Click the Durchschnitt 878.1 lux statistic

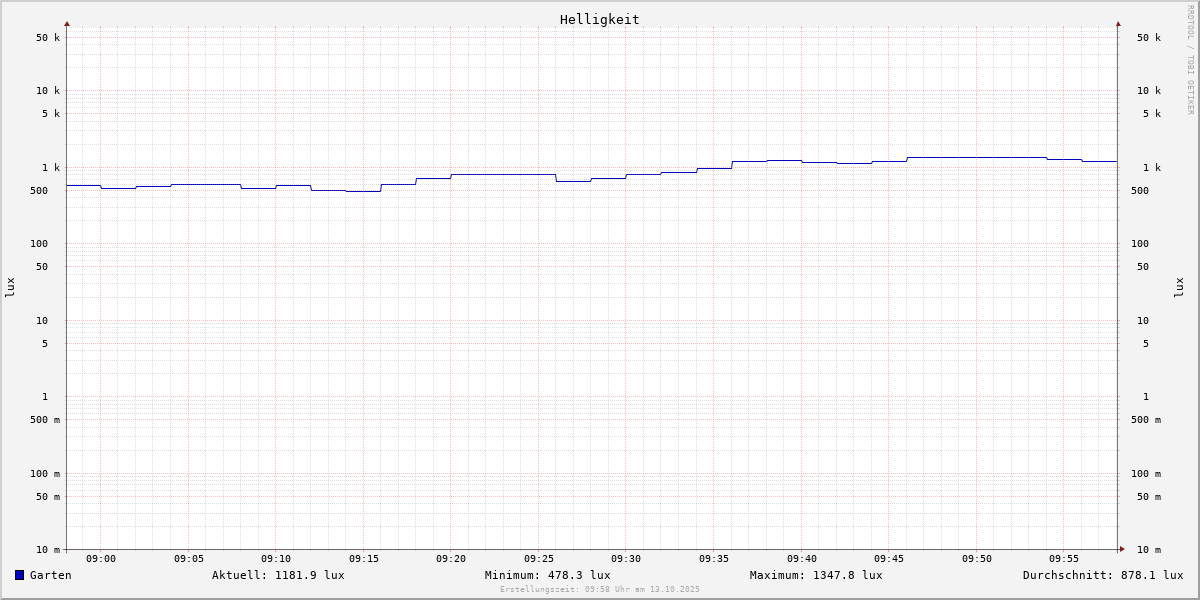click(x=1102, y=575)
